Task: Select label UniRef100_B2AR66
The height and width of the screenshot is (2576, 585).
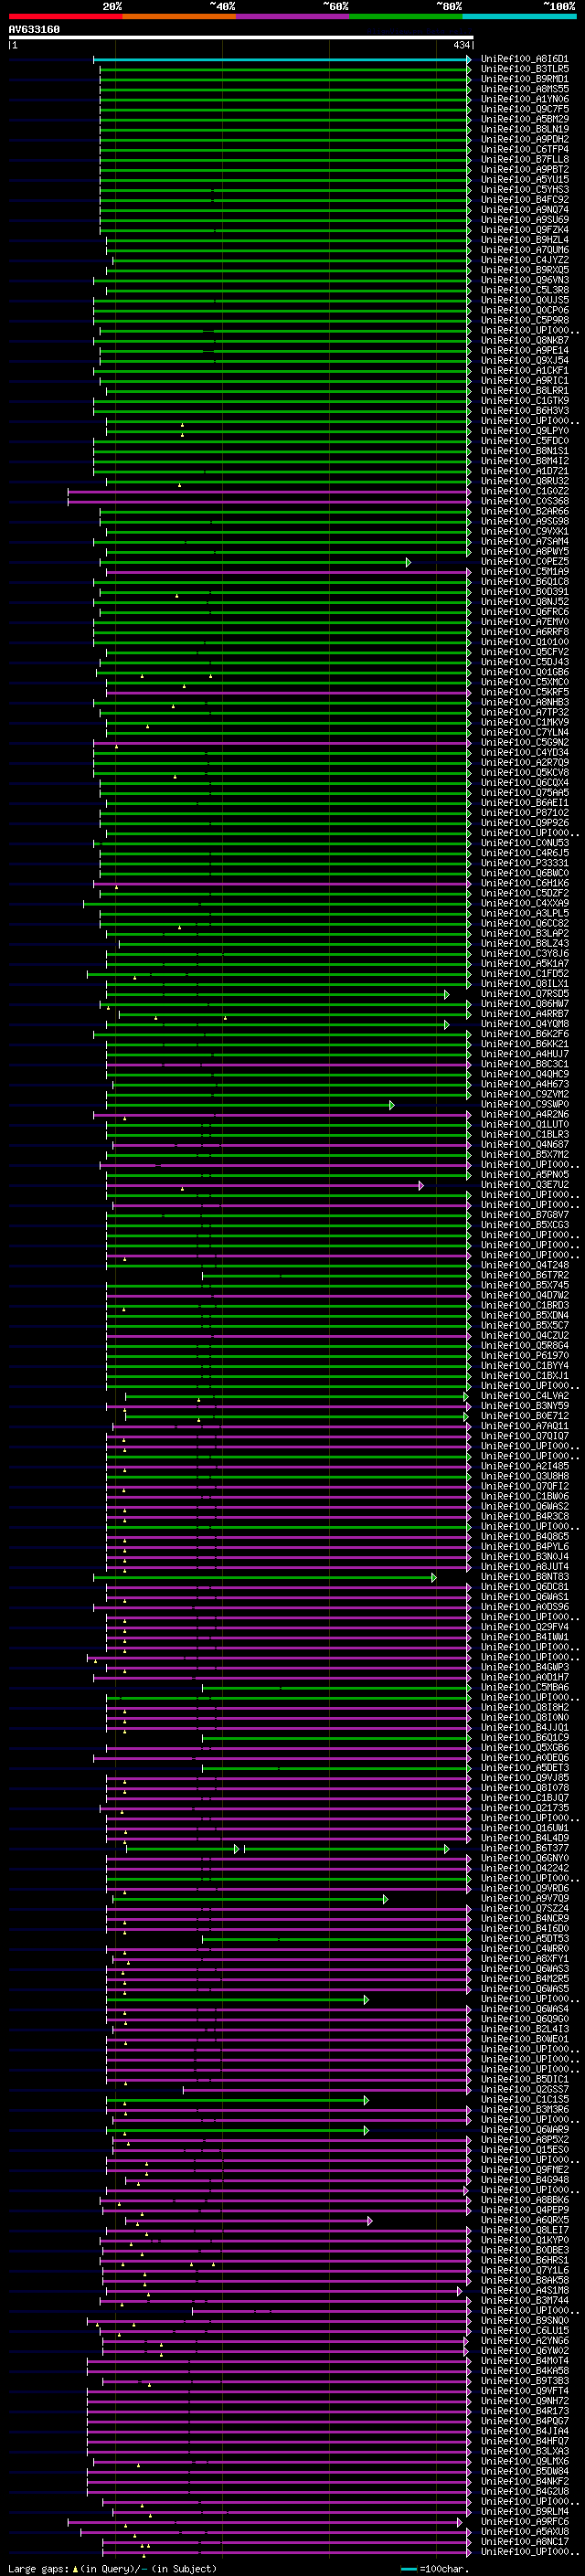Action: (524, 511)
